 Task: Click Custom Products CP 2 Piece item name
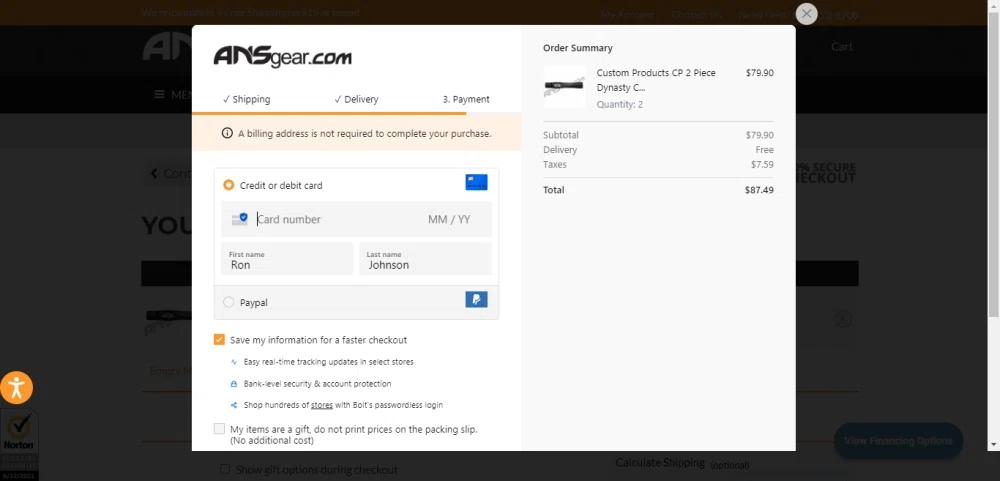(656, 80)
